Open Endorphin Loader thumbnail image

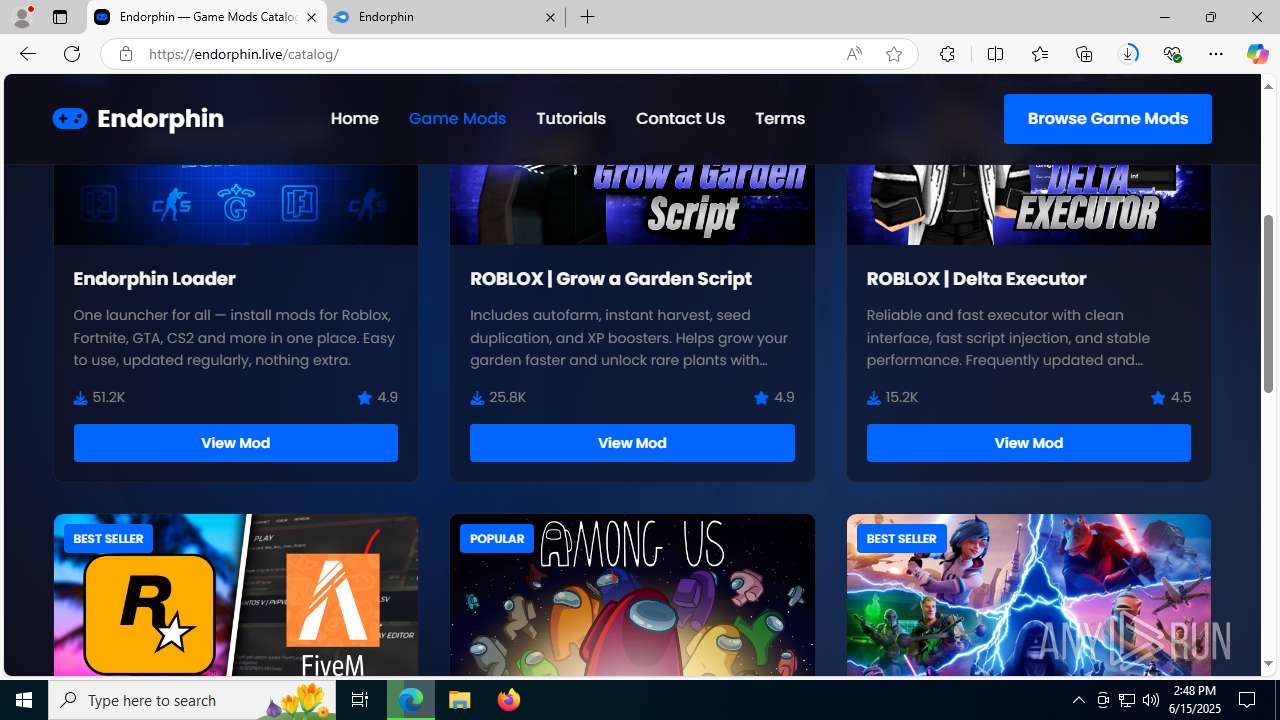click(235, 204)
